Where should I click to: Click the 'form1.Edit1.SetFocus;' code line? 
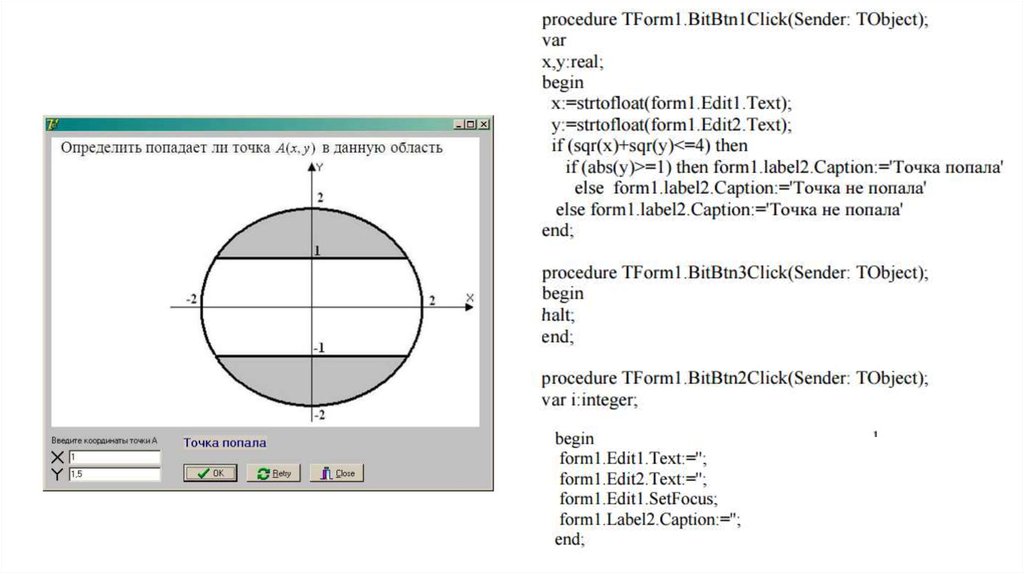point(639,498)
